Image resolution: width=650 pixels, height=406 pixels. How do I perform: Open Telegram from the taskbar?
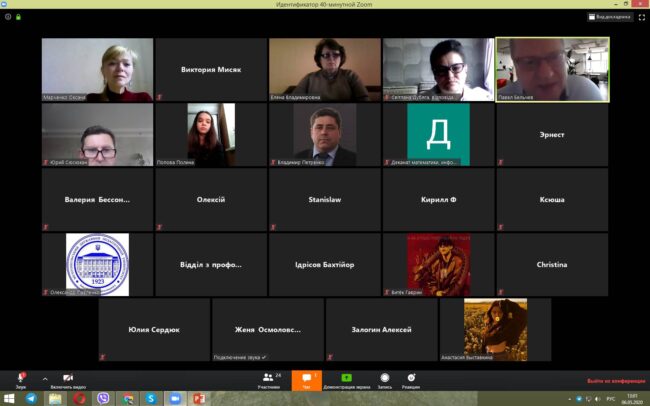(x=31, y=398)
